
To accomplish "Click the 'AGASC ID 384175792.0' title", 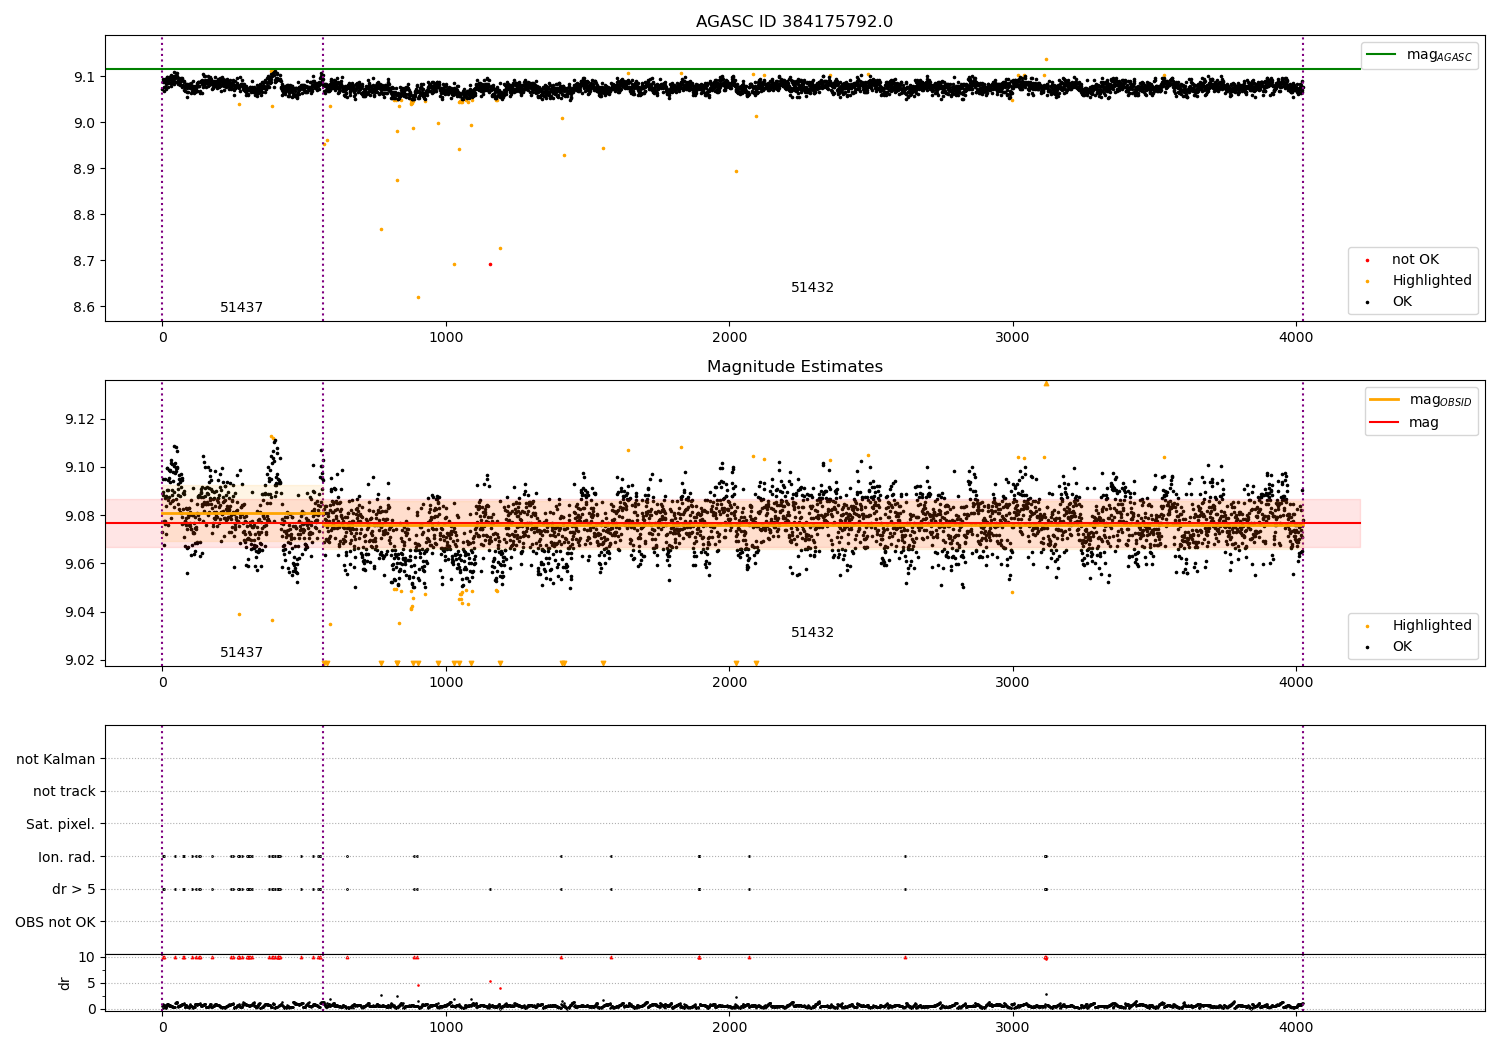I will (x=795, y=22).
